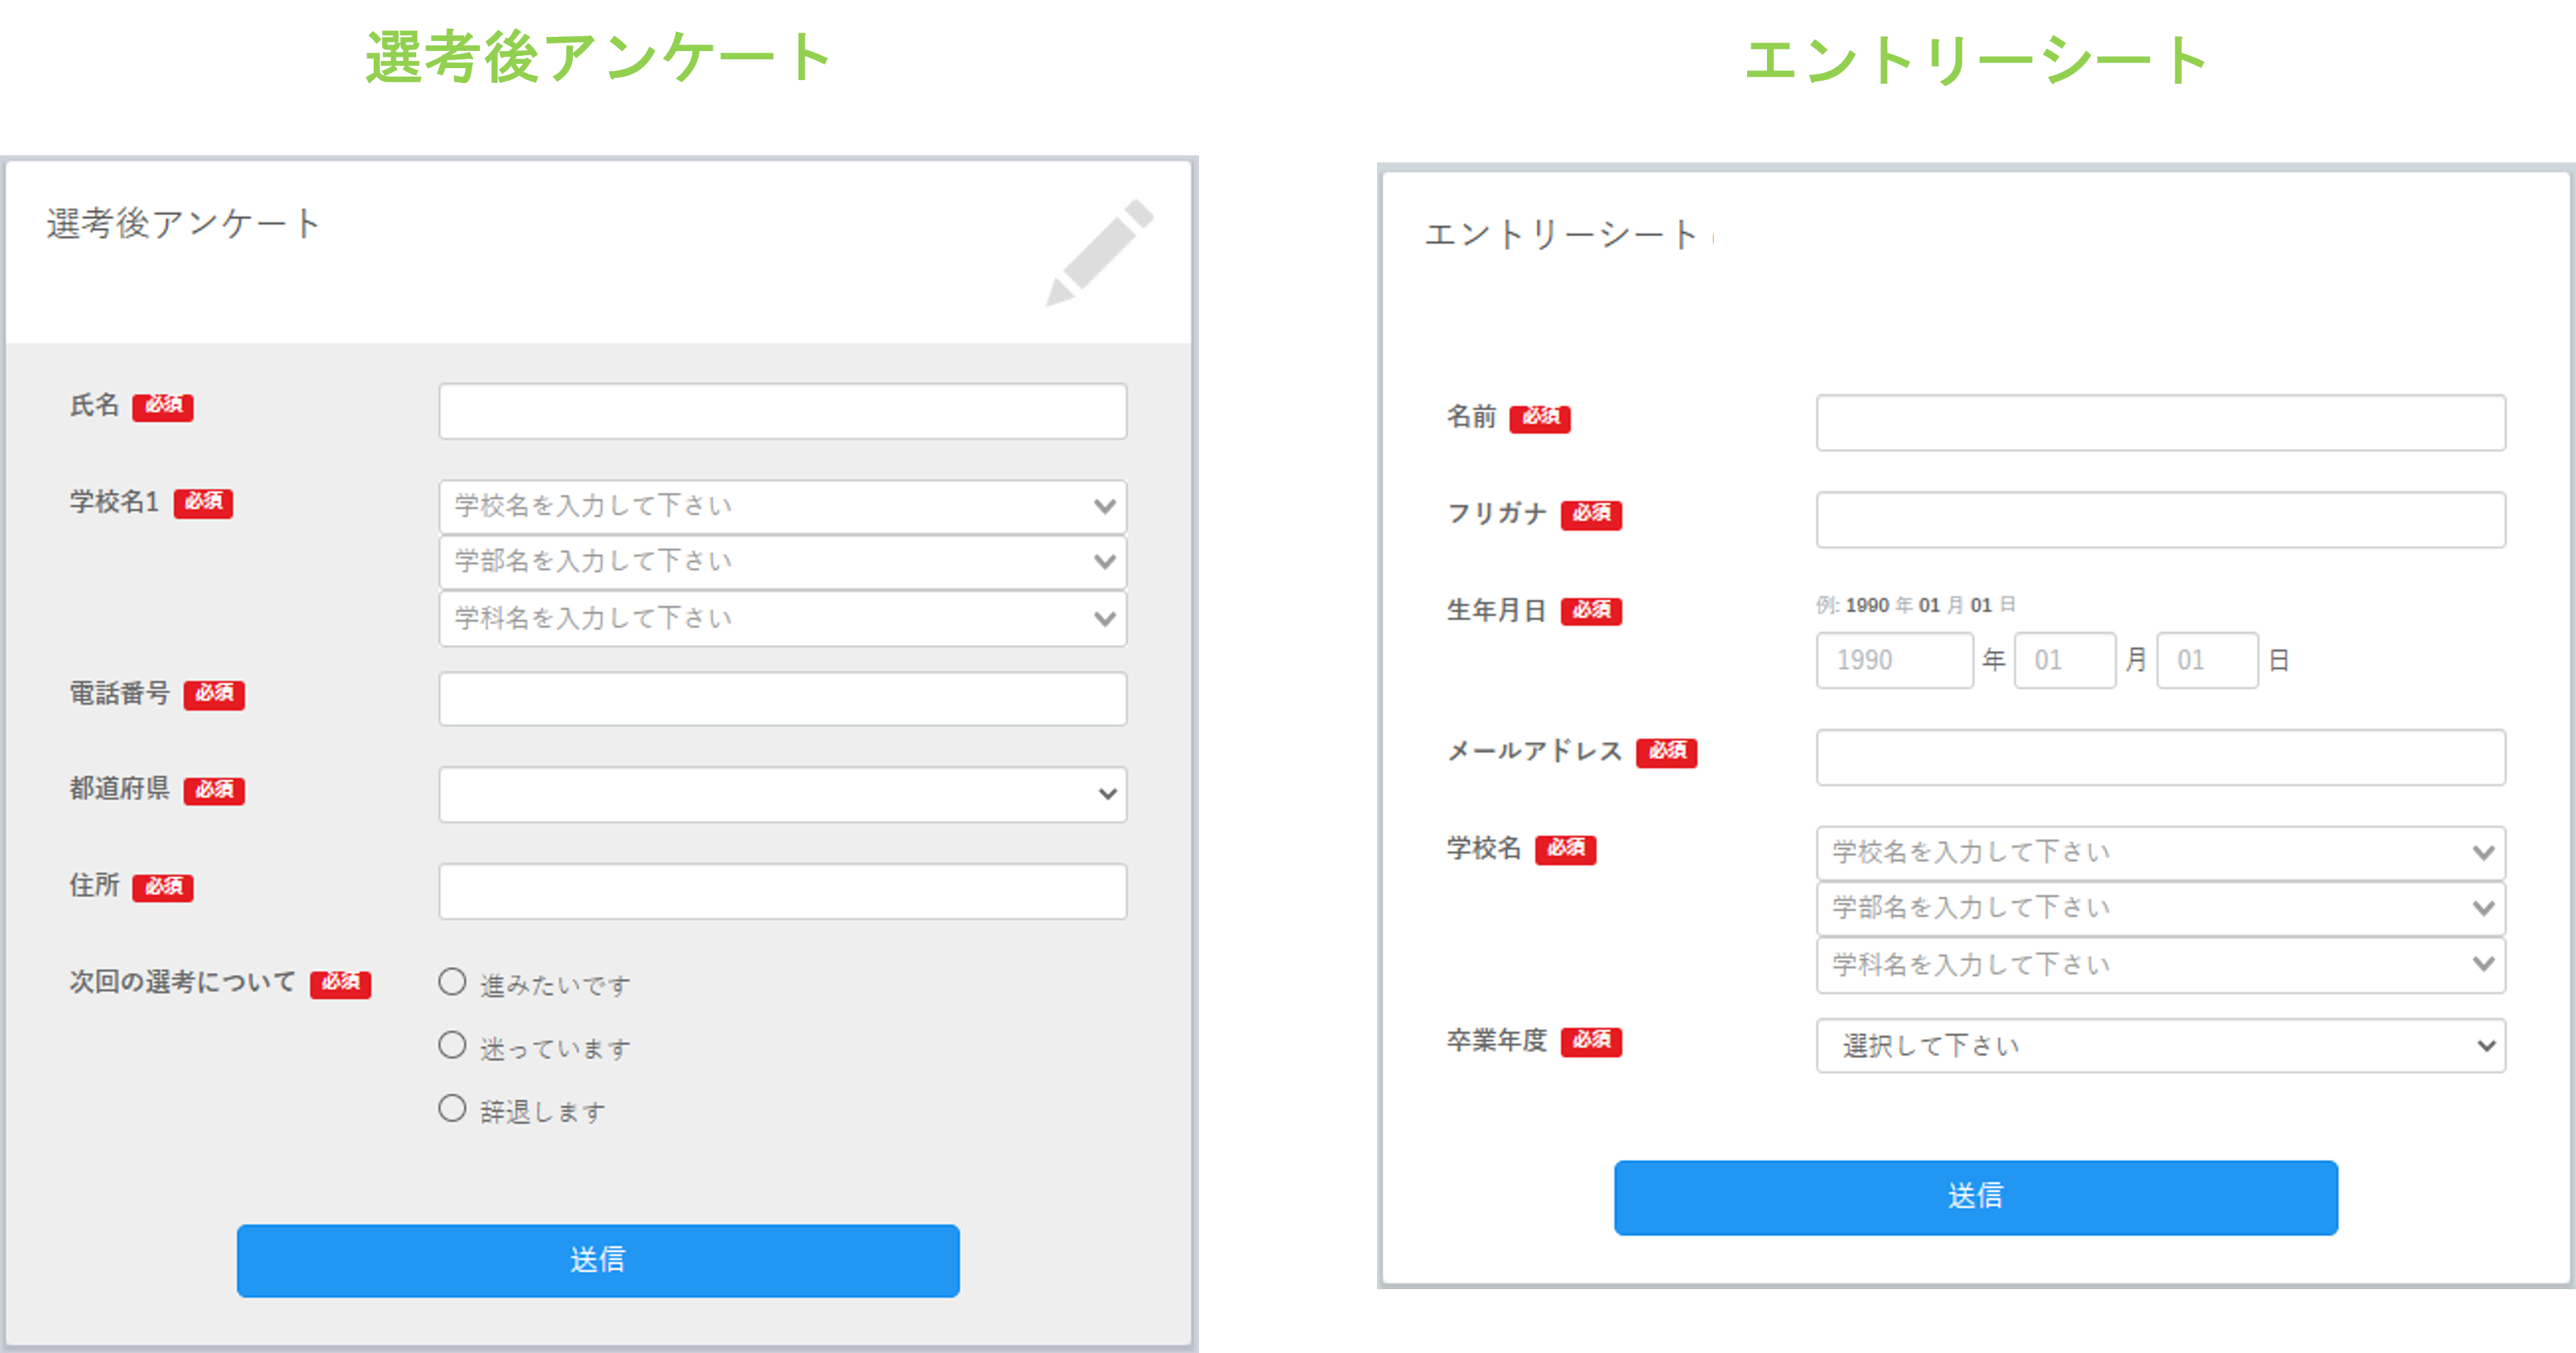Select the 辞退します radio option

click(452, 1108)
